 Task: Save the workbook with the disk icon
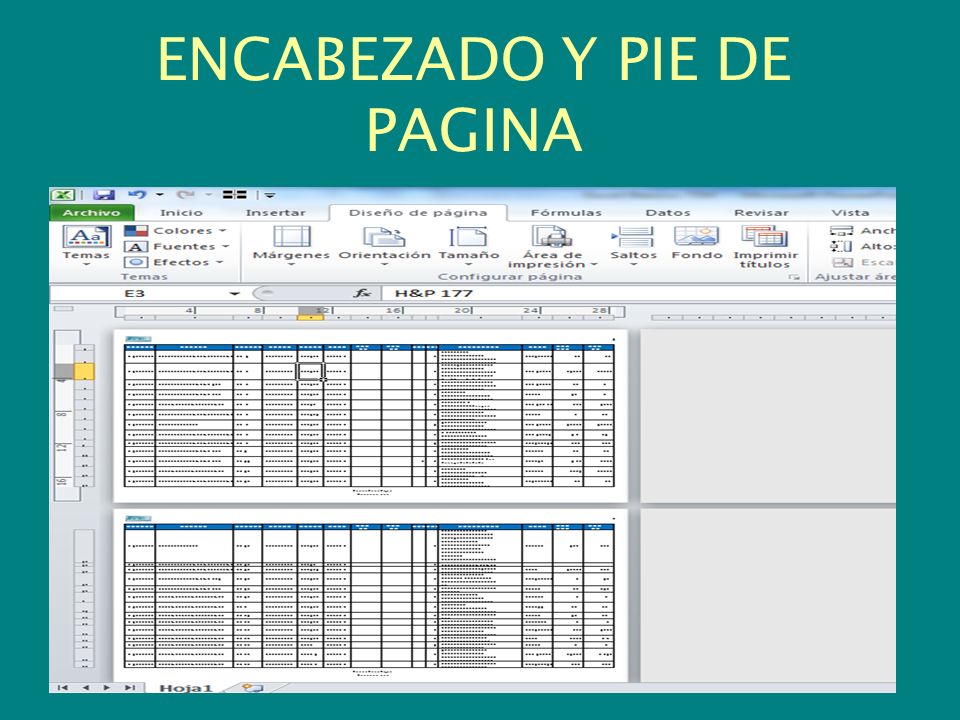tap(103, 195)
